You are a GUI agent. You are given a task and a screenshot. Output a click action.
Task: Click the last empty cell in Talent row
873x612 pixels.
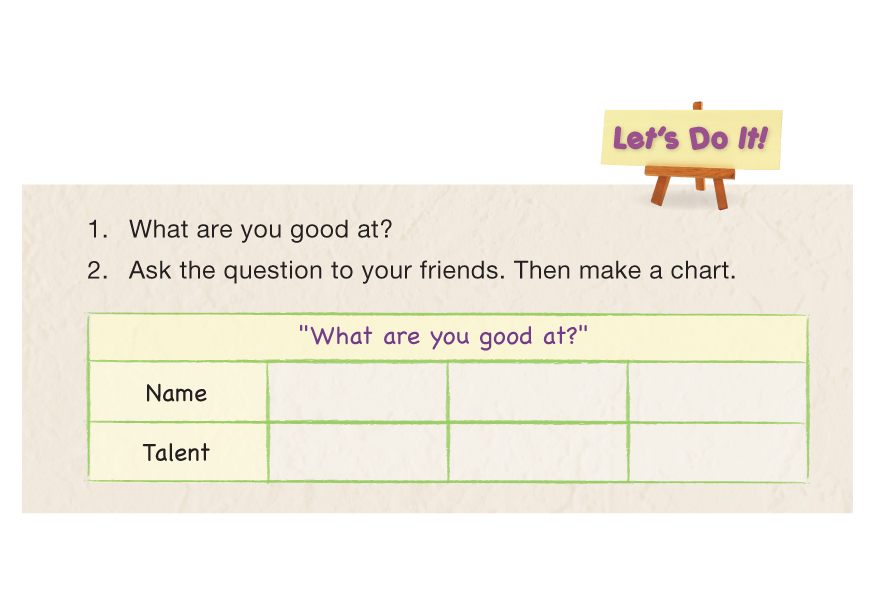(717, 452)
